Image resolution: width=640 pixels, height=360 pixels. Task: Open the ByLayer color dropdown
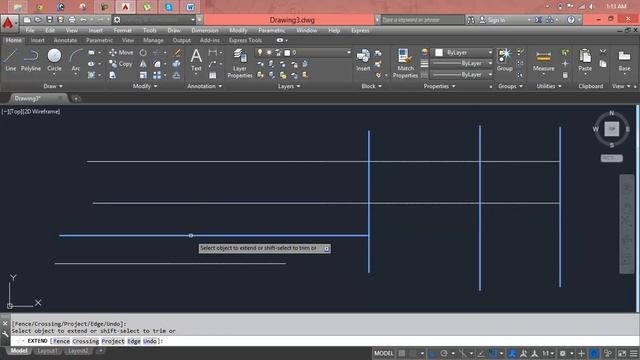click(x=490, y=53)
